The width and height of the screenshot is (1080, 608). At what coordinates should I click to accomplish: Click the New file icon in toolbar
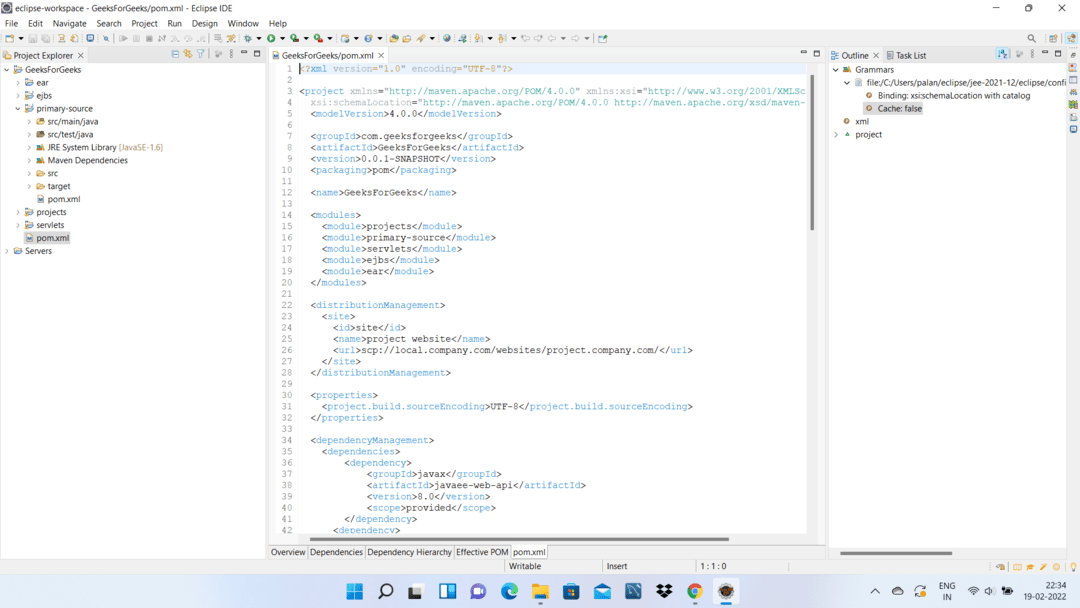[9, 38]
